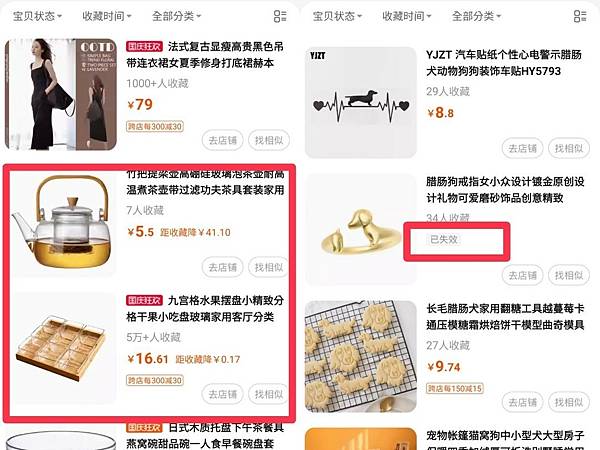The image size is (600, 450).
Task: Tap 找相似 for the black dress
Action: point(269,140)
